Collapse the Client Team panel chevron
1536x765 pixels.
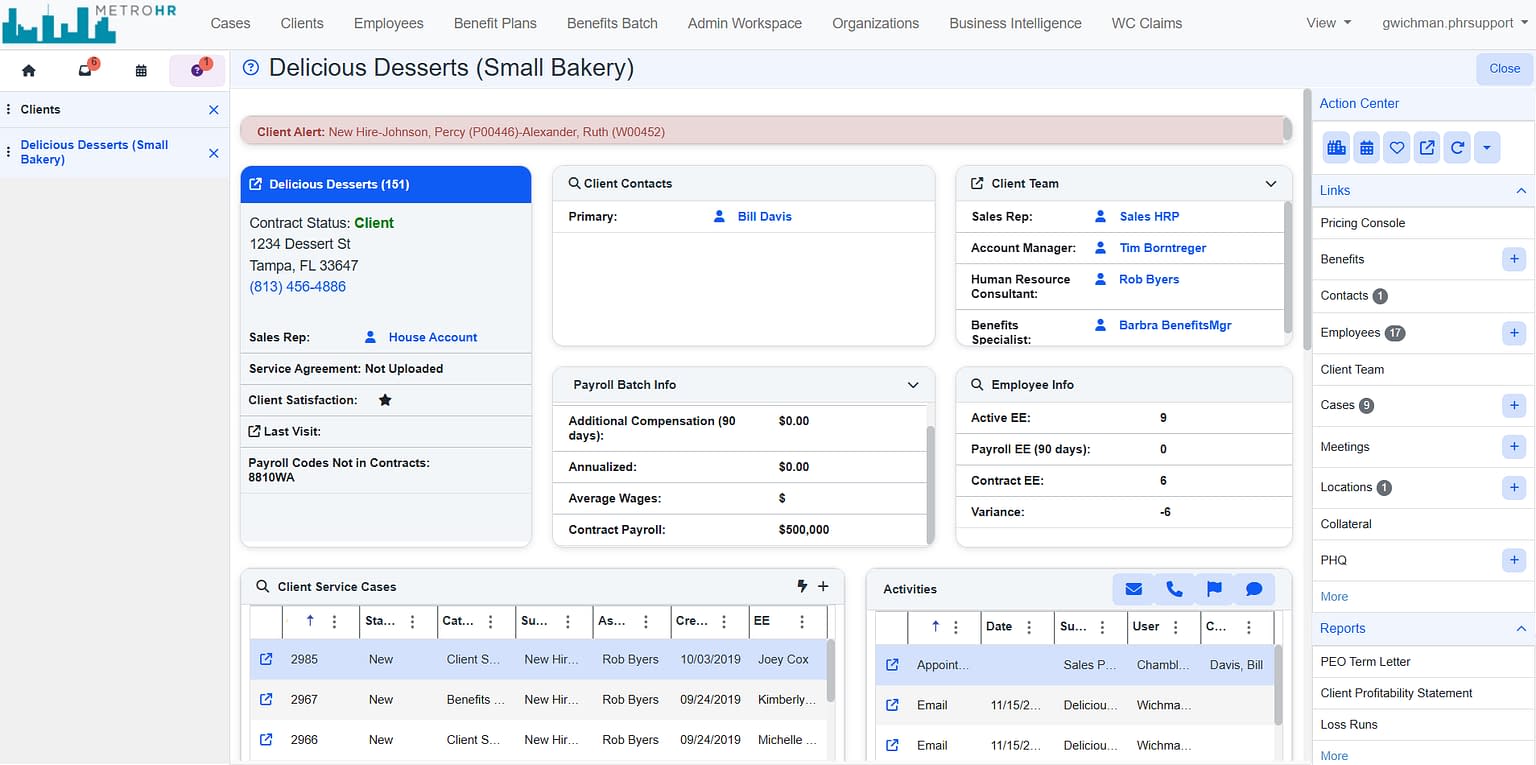(1271, 184)
